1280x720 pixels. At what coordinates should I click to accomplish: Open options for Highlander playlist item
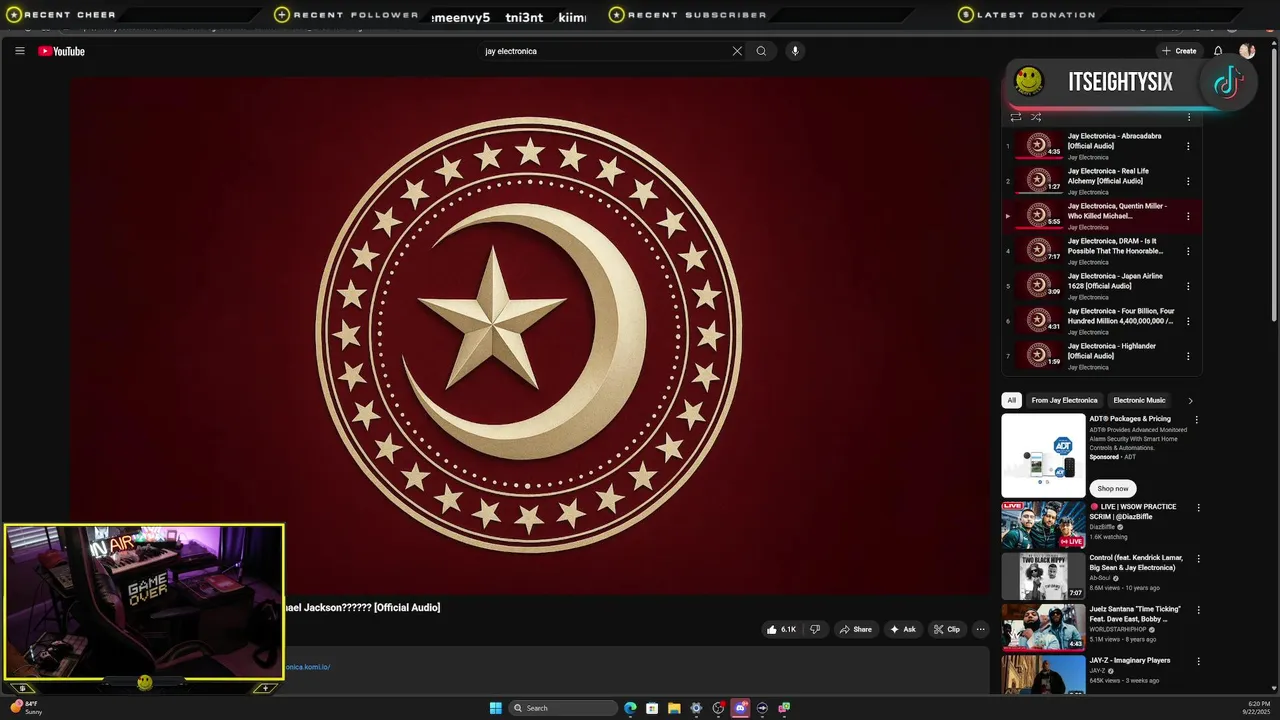[1188, 356]
